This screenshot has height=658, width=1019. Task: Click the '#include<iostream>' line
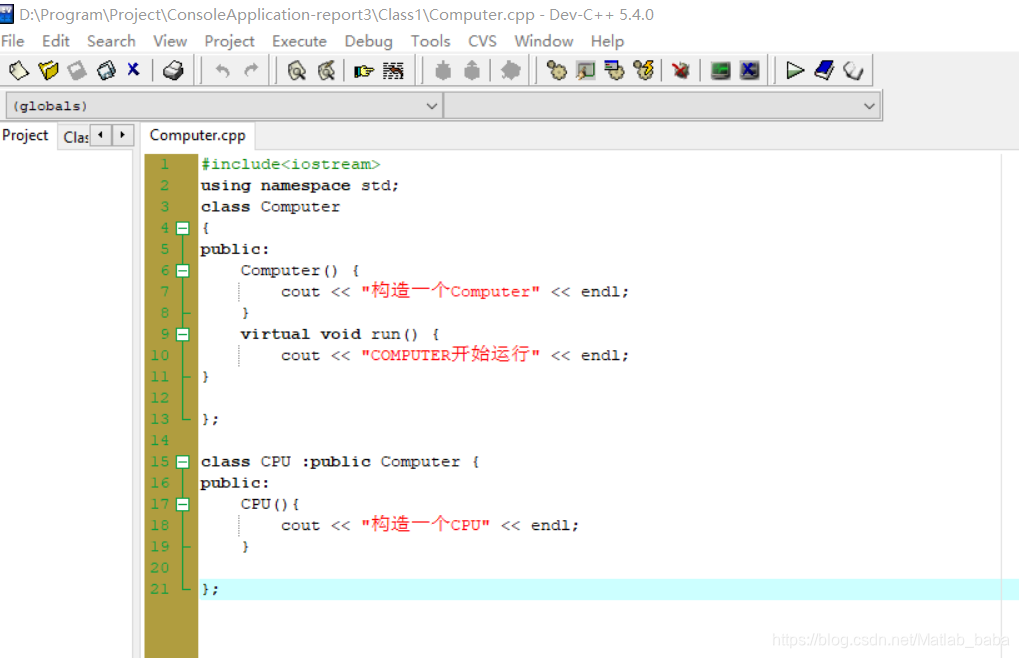coord(290,164)
